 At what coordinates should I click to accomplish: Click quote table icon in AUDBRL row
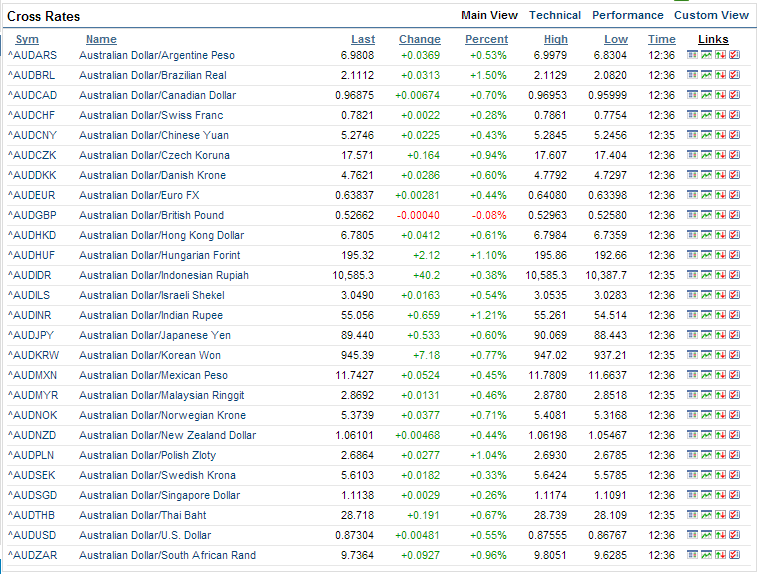693,75
